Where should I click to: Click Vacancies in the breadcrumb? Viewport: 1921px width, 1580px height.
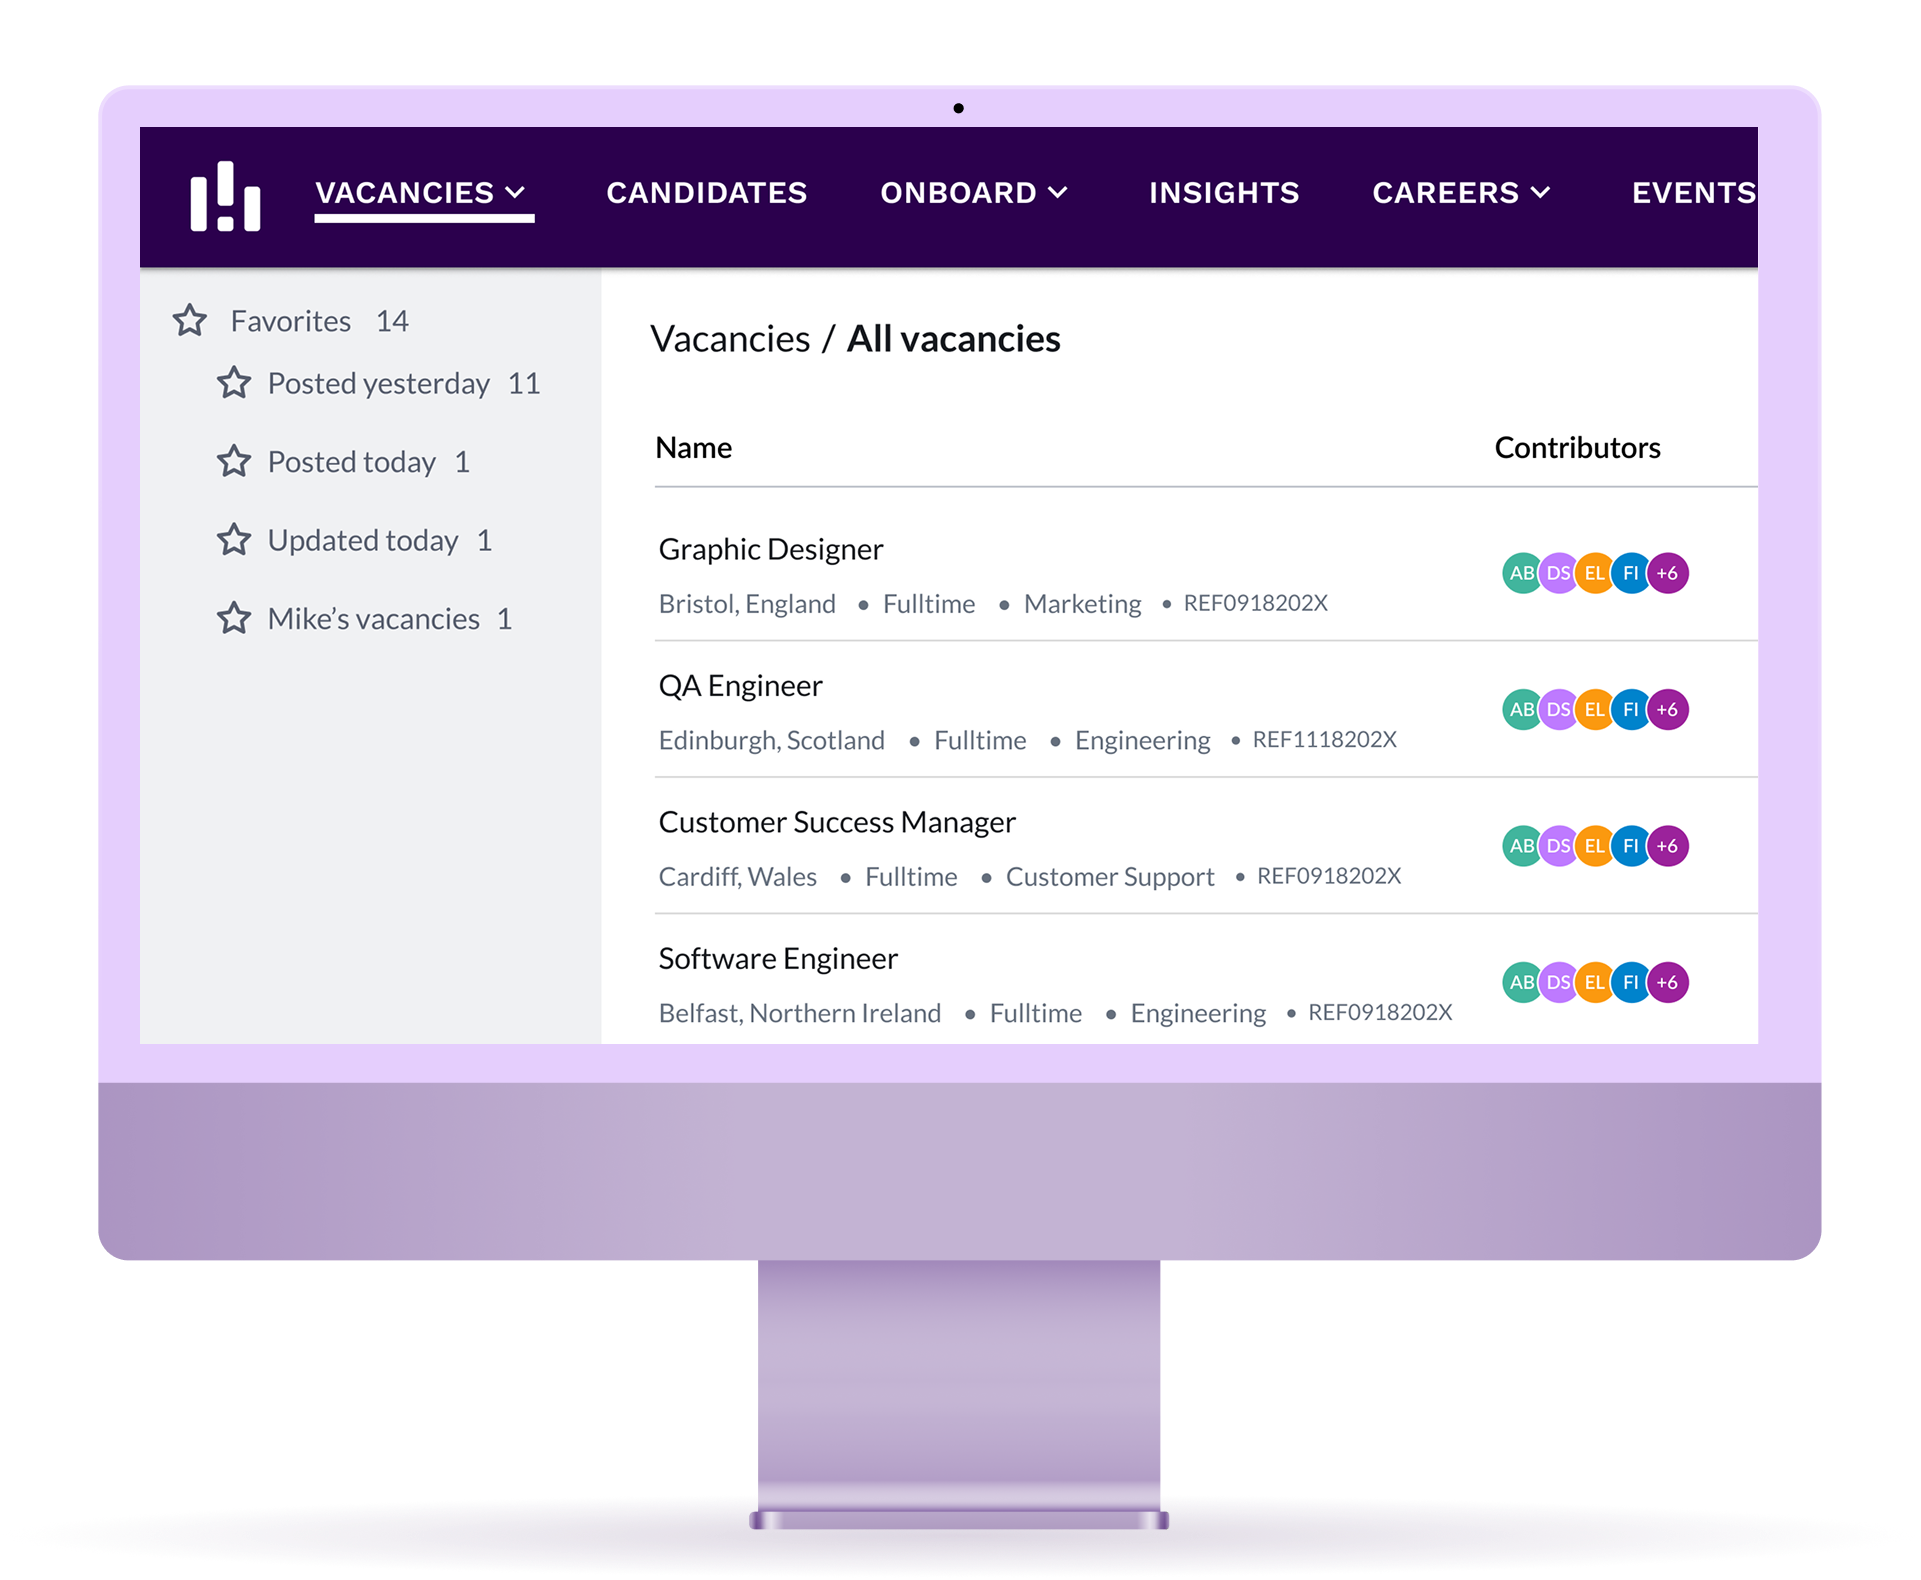[730, 339]
